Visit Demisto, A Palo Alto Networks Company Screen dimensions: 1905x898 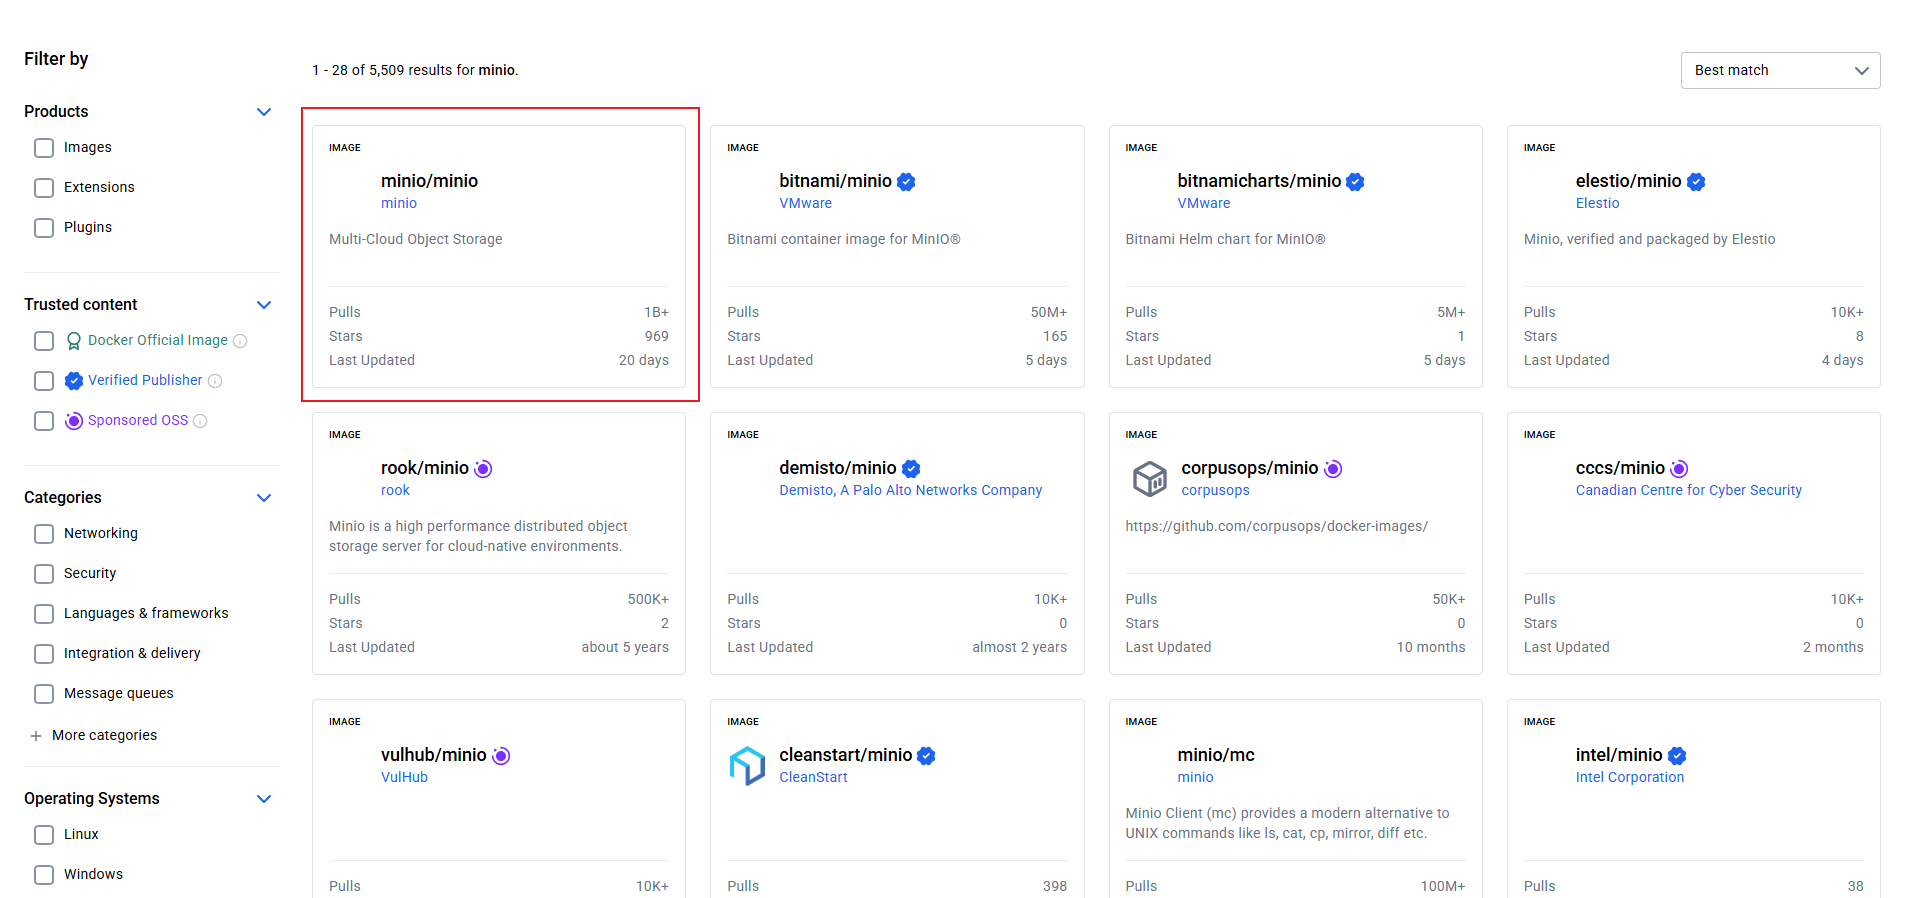pyautogui.click(x=910, y=490)
